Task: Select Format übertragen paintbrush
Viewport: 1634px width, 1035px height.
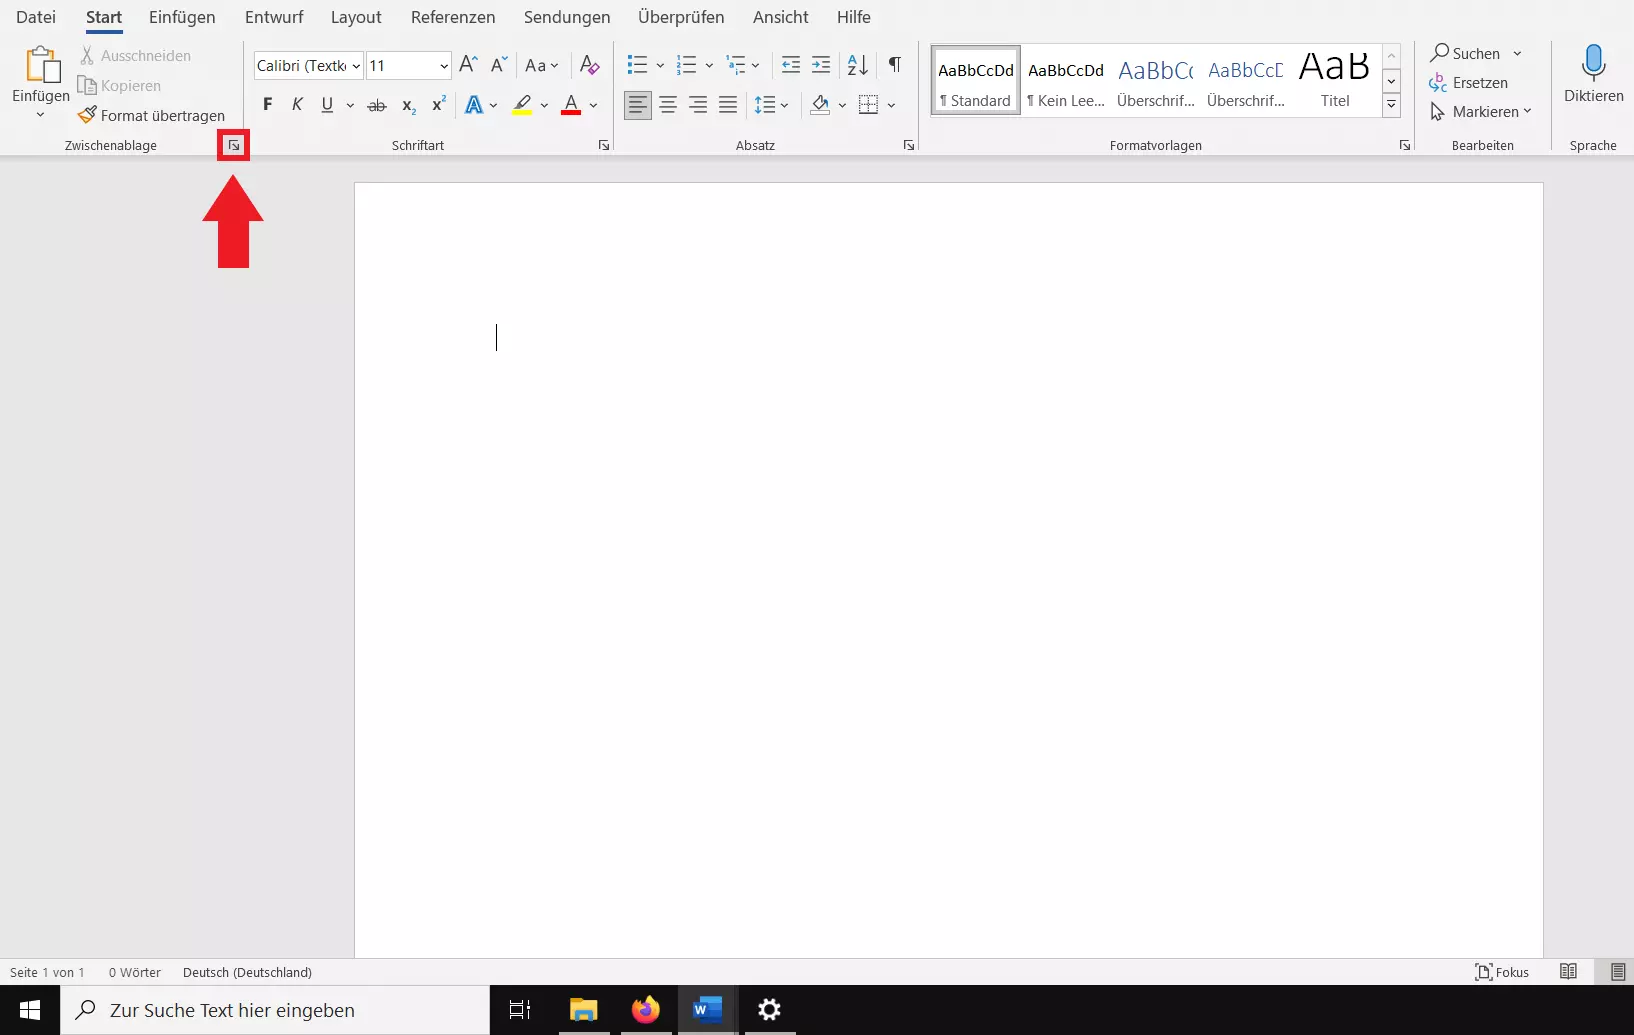Action: (87, 115)
